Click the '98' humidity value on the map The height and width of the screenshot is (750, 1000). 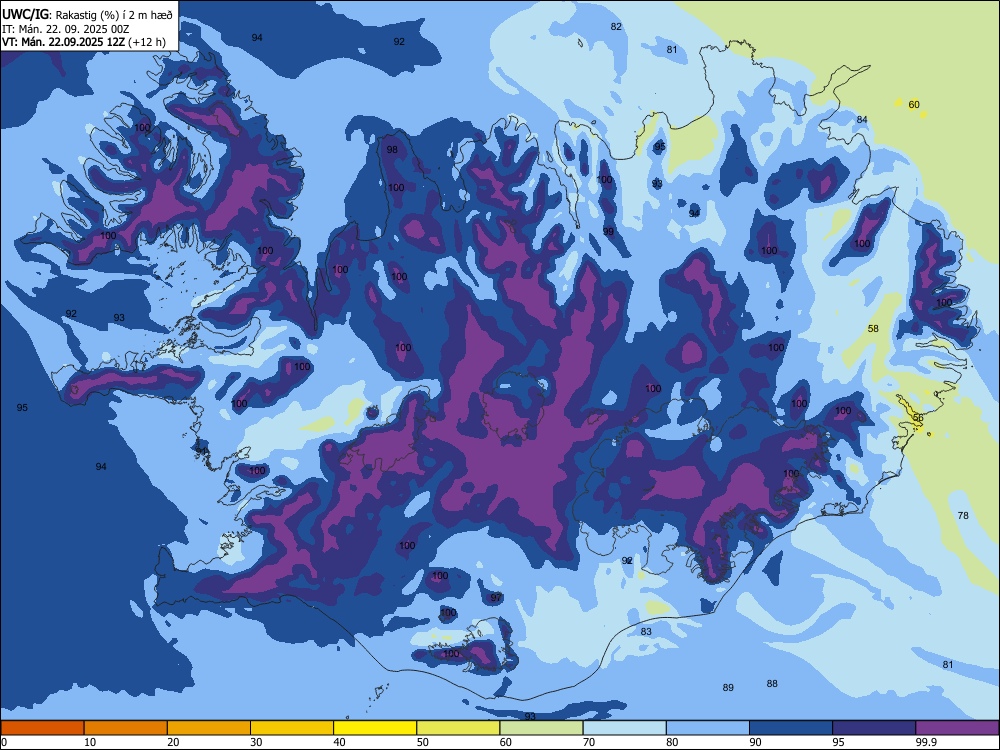coord(392,150)
